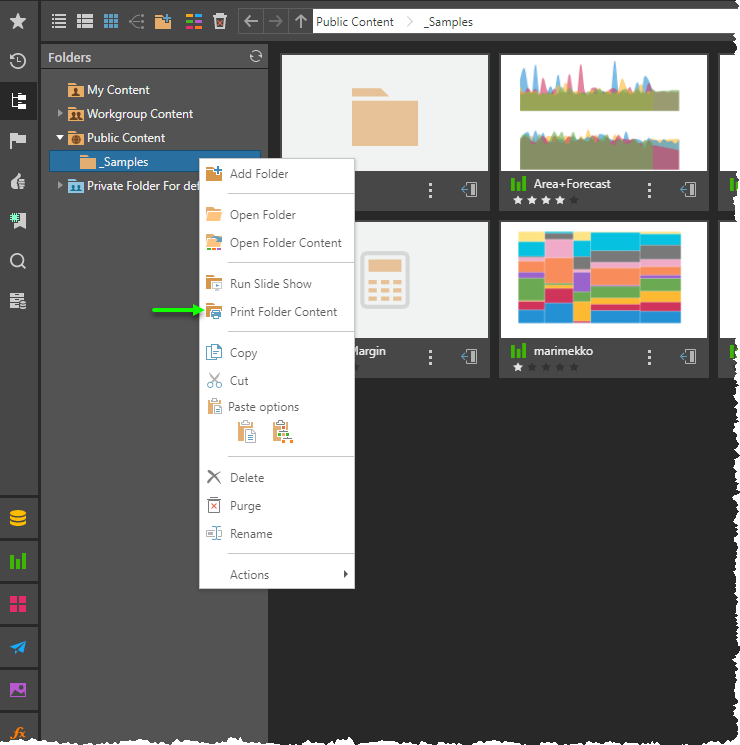Select My Content folder in tree
Screen dimensions: 740x745
(x=117, y=90)
